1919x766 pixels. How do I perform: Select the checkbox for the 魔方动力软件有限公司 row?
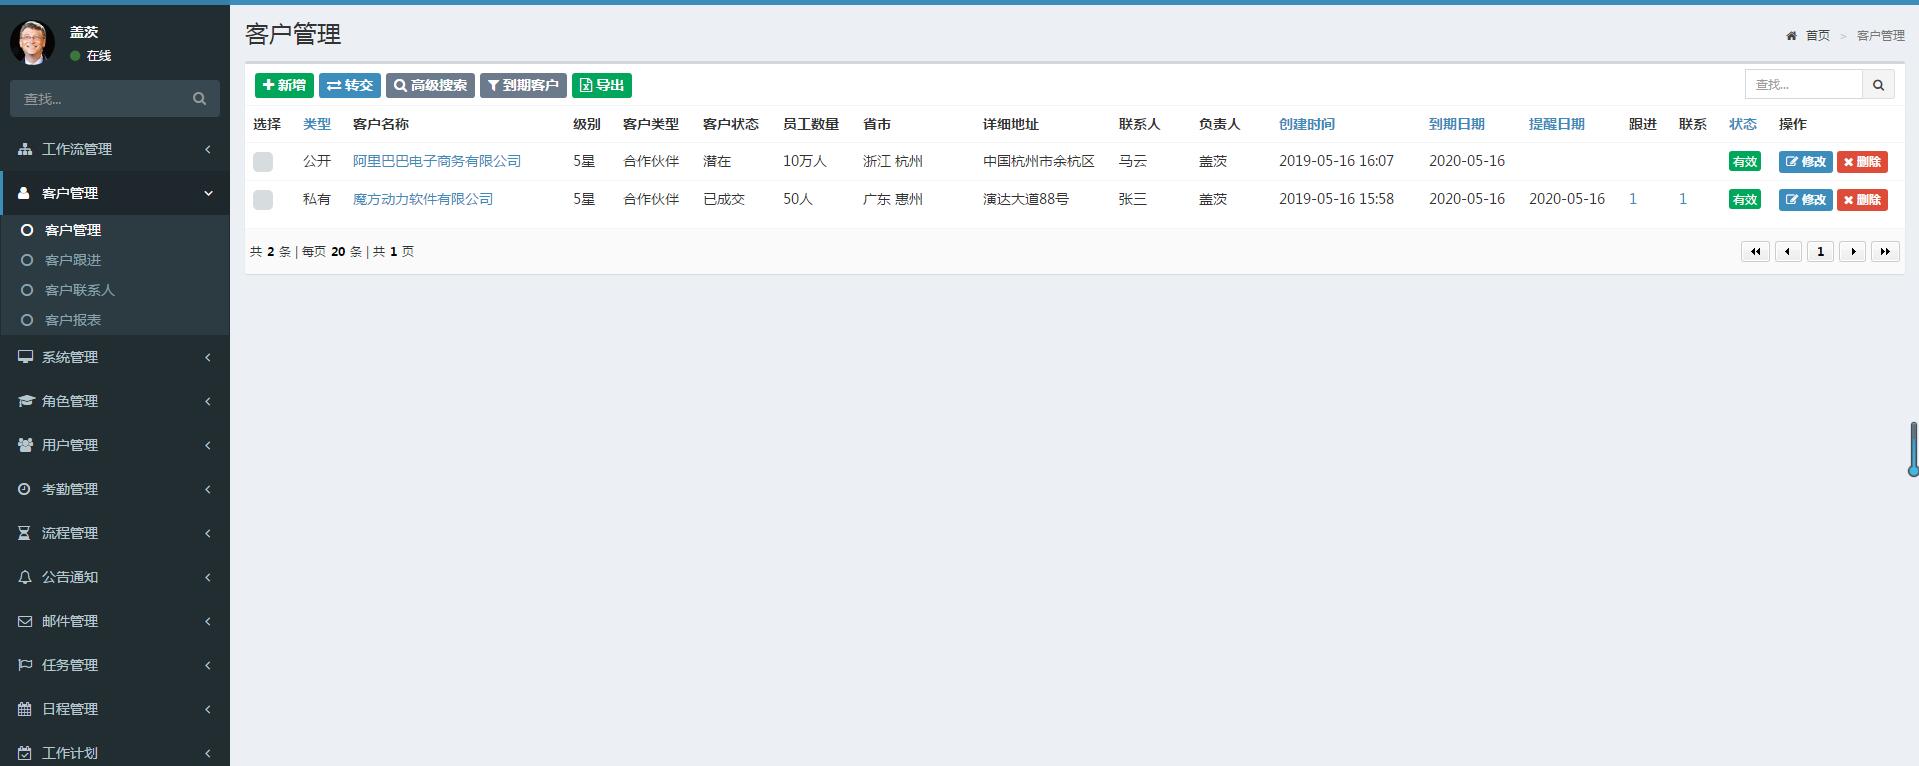point(263,200)
